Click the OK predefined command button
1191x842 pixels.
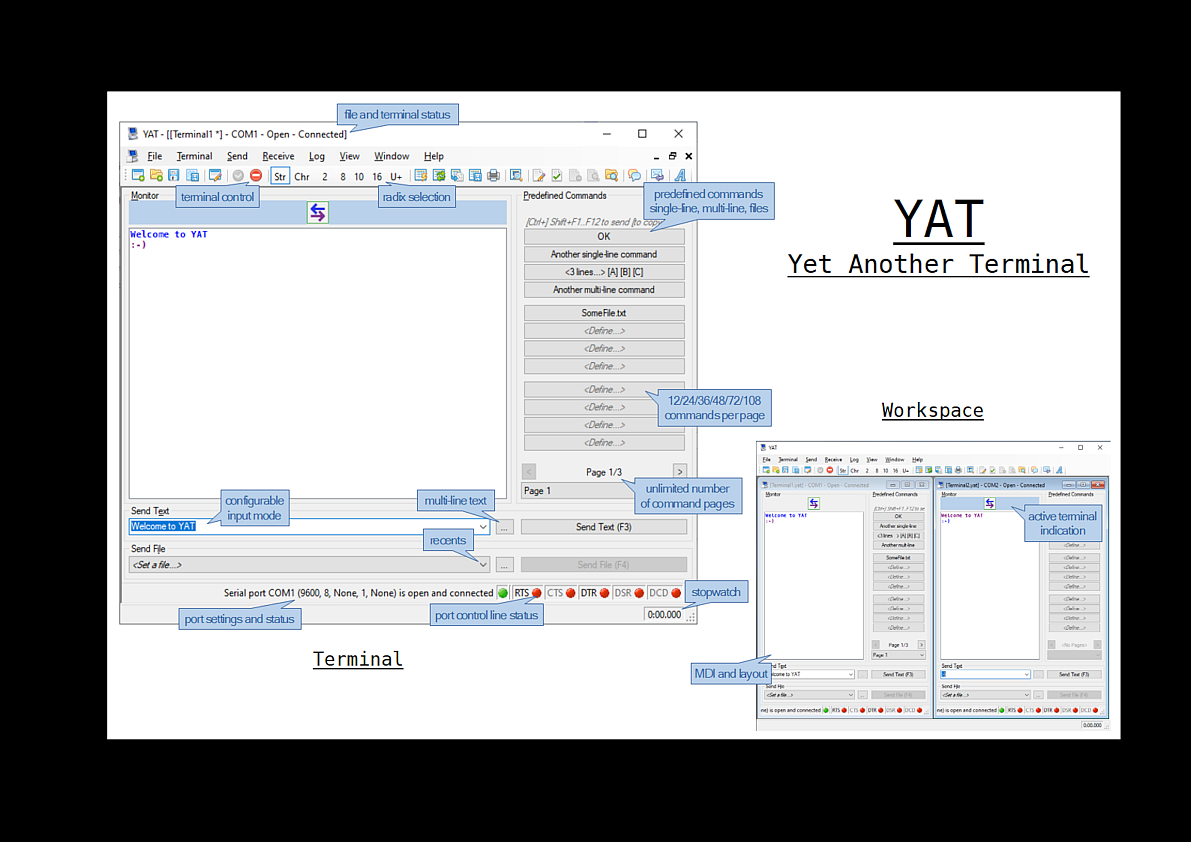pos(604,236)
